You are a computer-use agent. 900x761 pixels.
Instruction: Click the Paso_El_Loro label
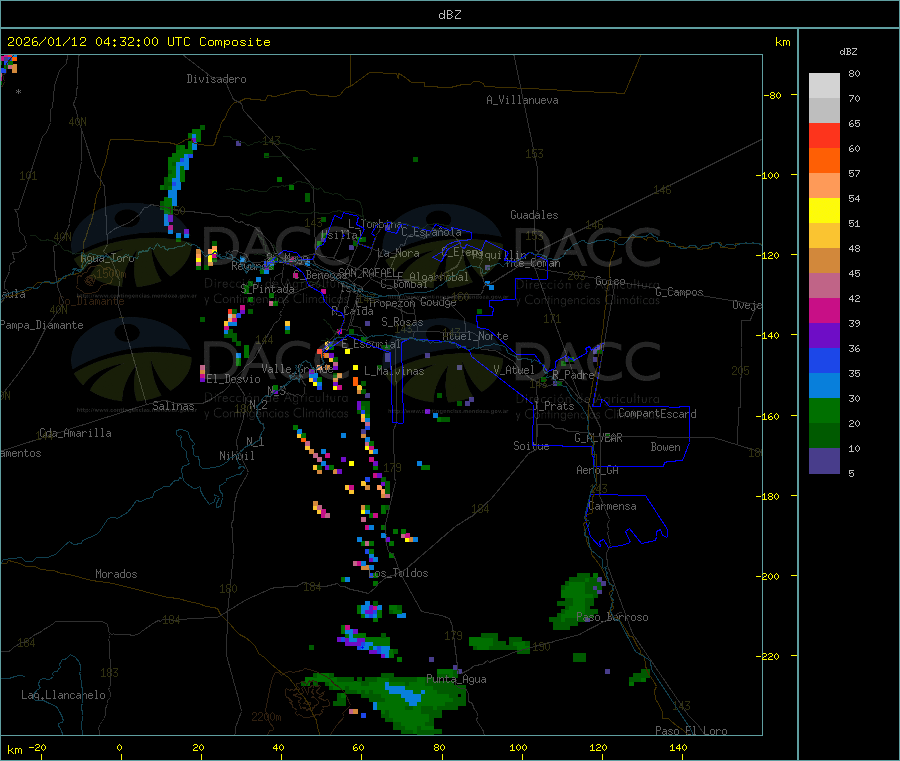pos(692,731)
